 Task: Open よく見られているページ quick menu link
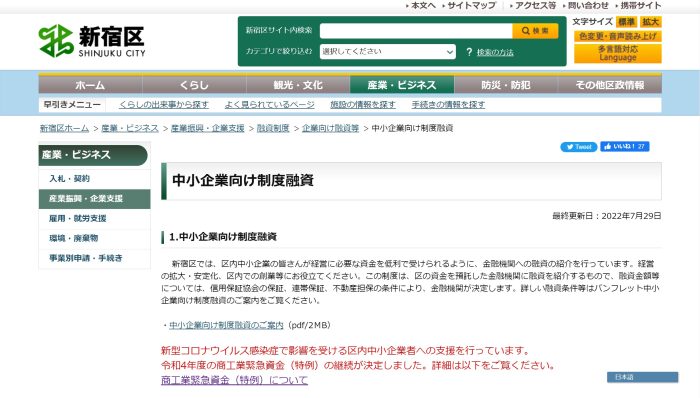pyautogui.click(x=269, y=104)
